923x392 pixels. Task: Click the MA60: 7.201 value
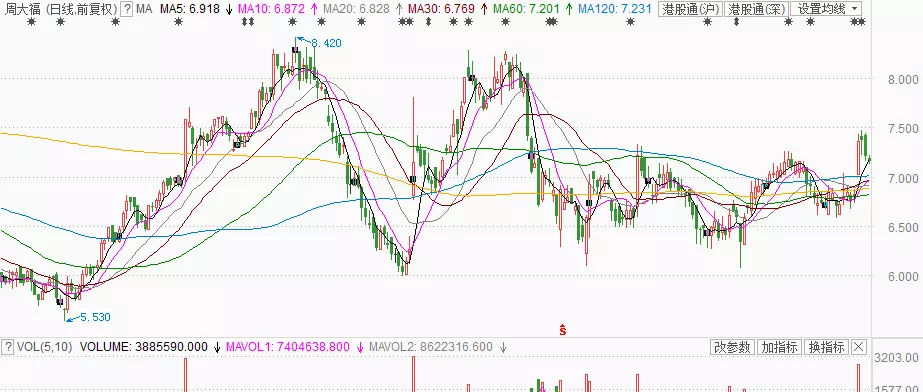tap(525, 9)
